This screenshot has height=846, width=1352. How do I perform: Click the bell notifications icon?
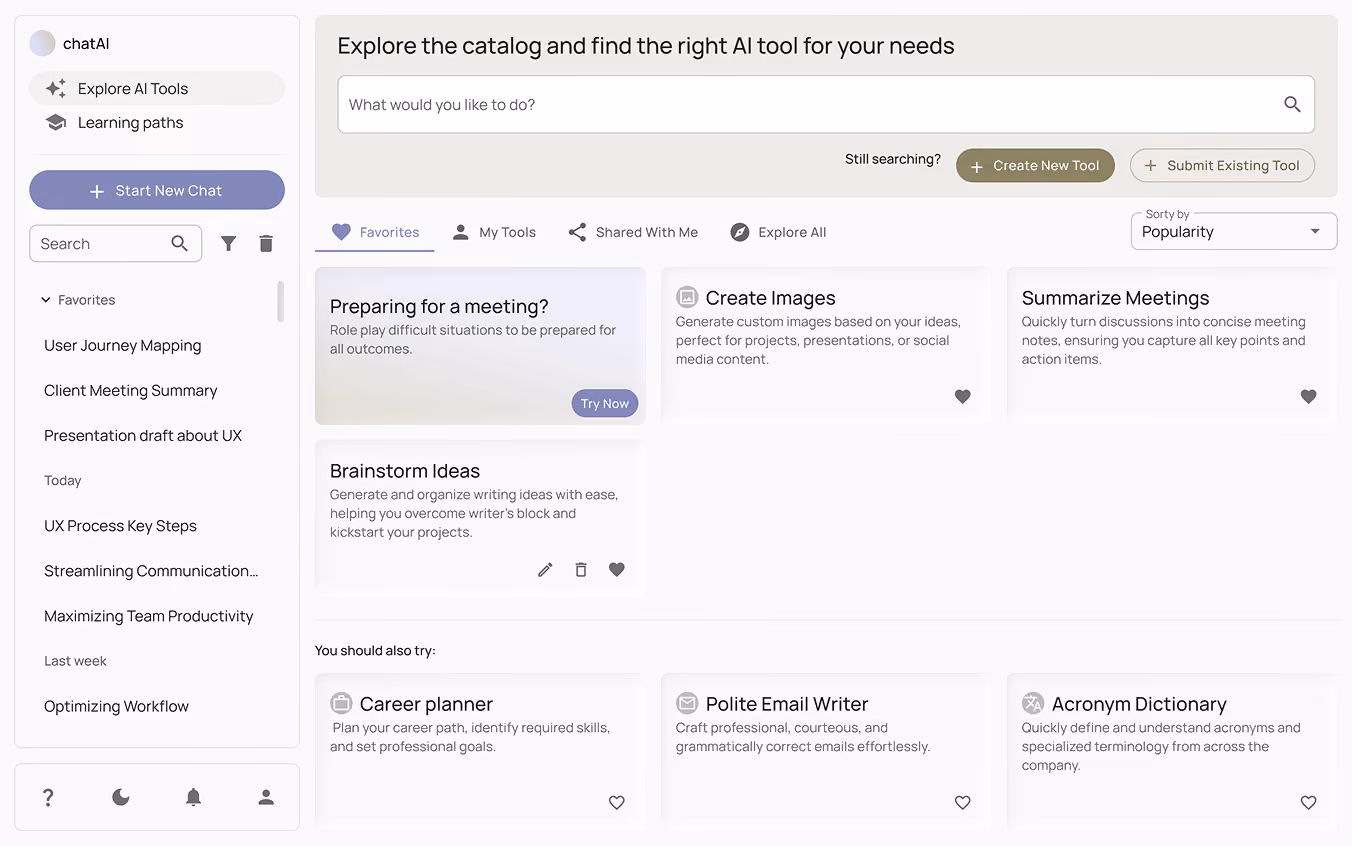(193, 797)
